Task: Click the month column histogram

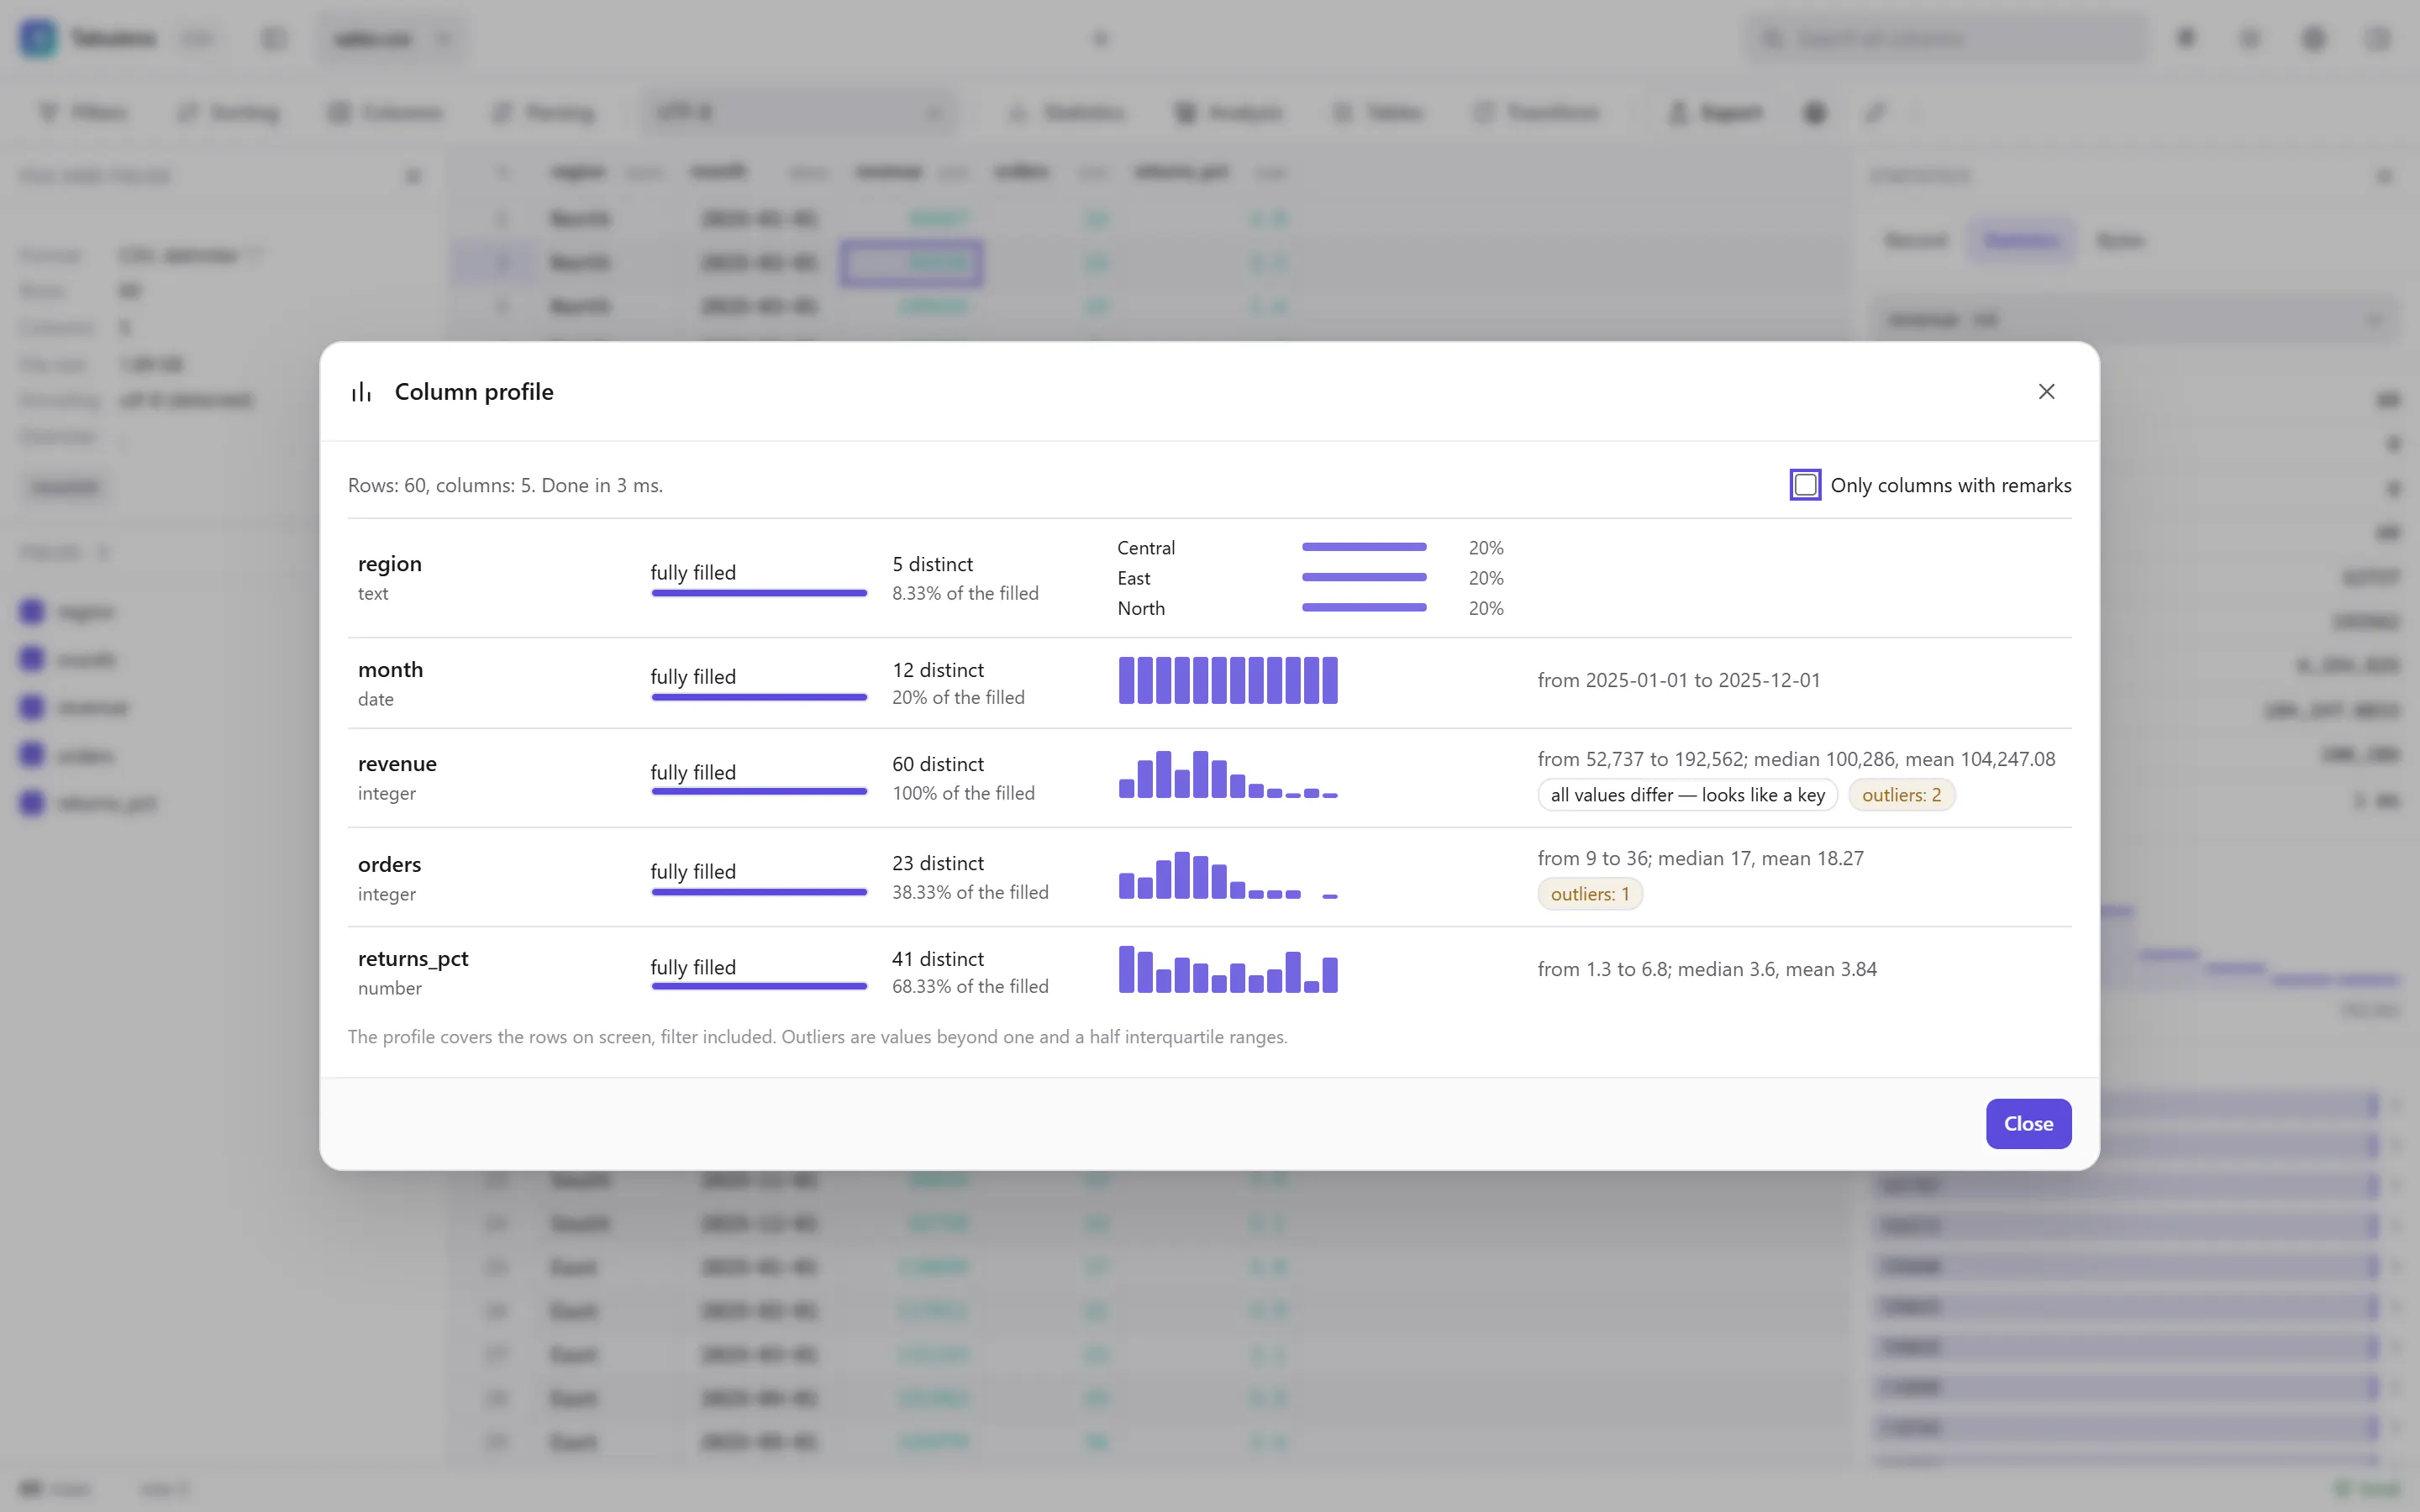Action: coord(1228,680)
